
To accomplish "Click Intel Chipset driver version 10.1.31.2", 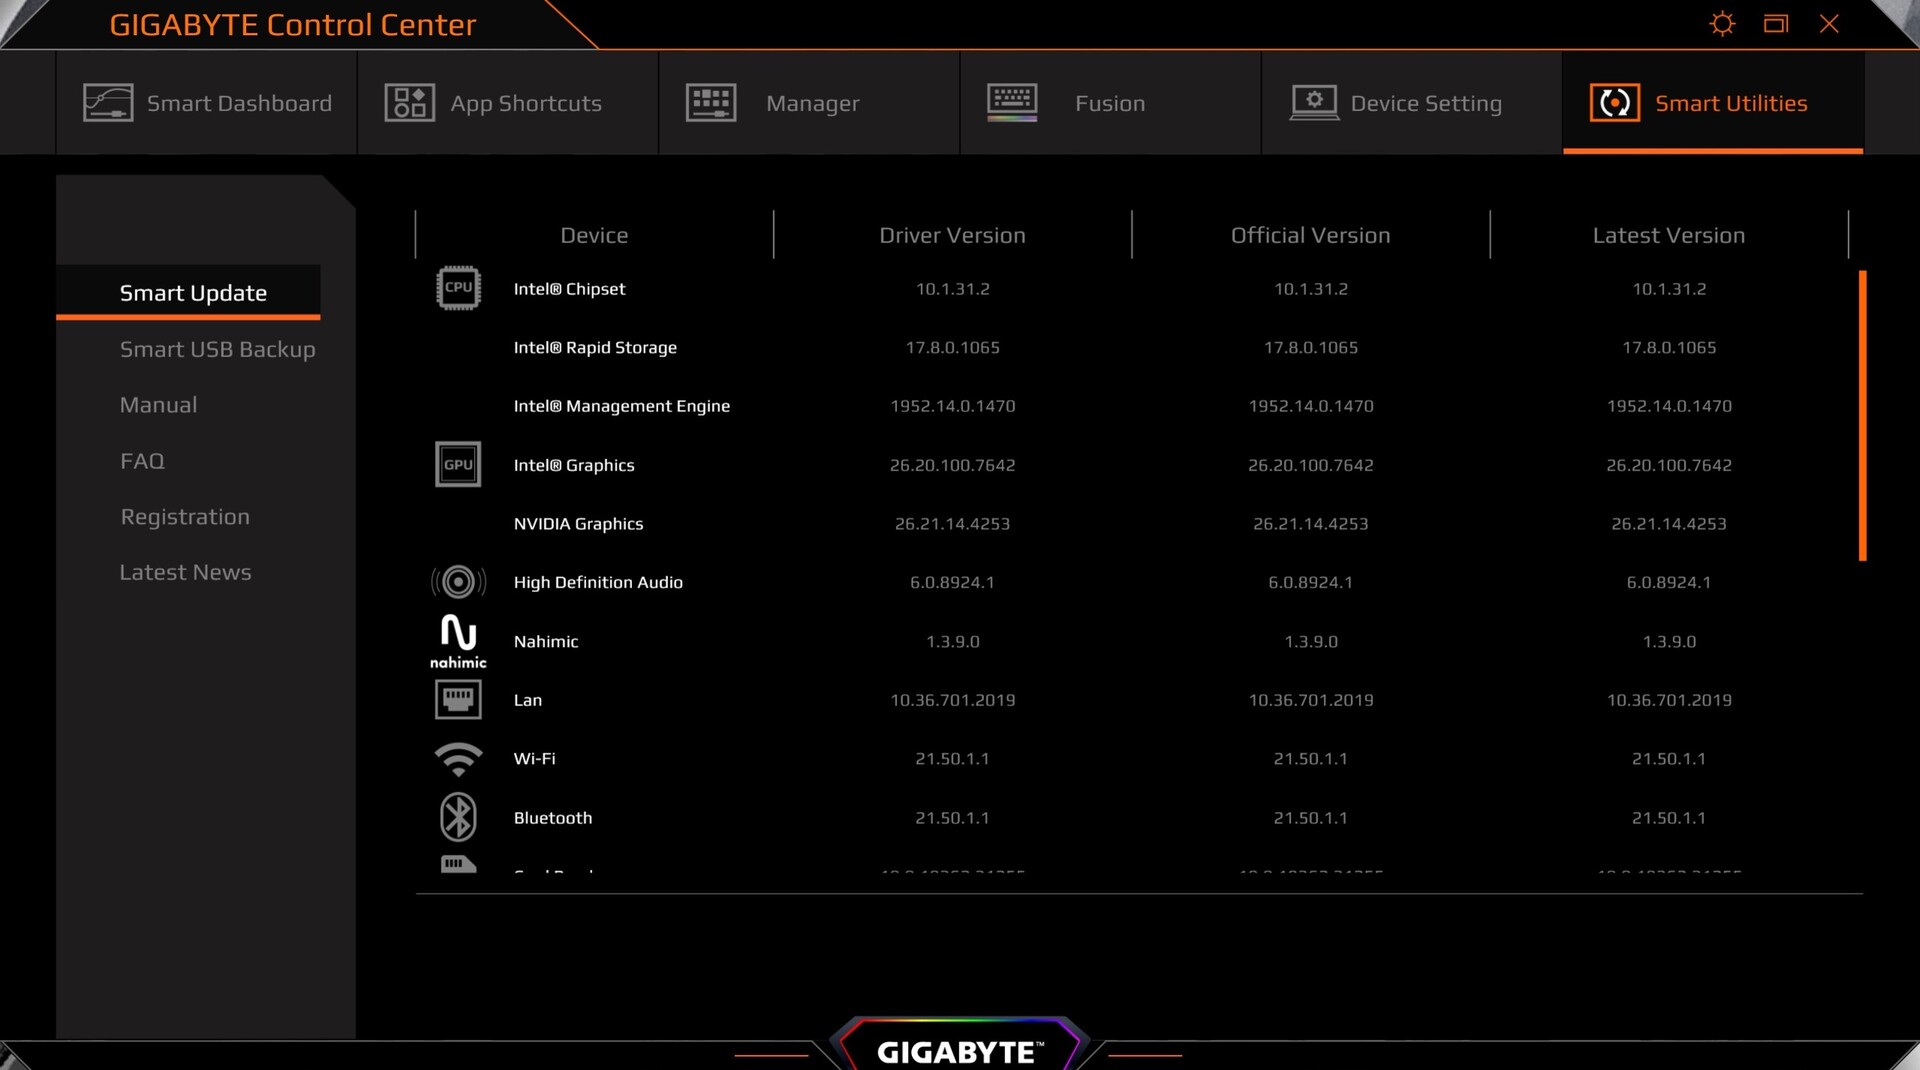I will (x=952, y=289).
